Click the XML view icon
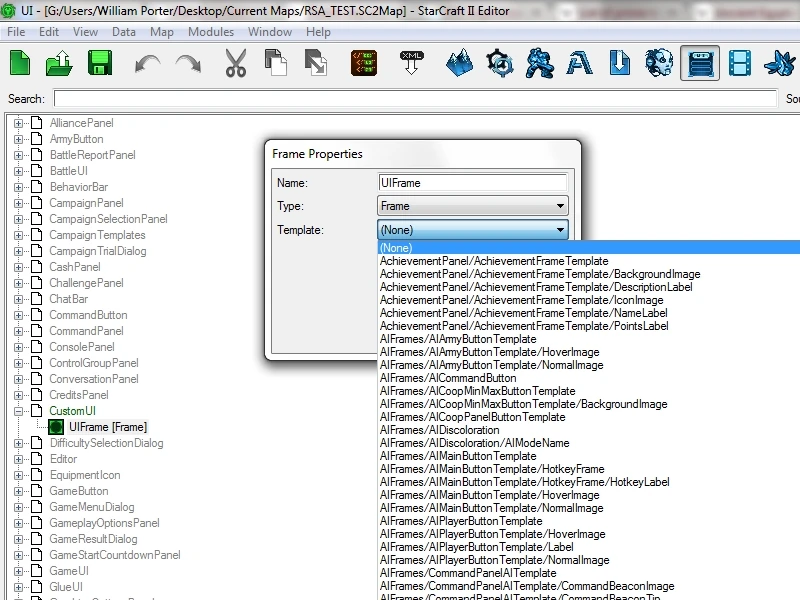Image resolution: width=800 pixels, height=600 pixels. tap(412, 63)
